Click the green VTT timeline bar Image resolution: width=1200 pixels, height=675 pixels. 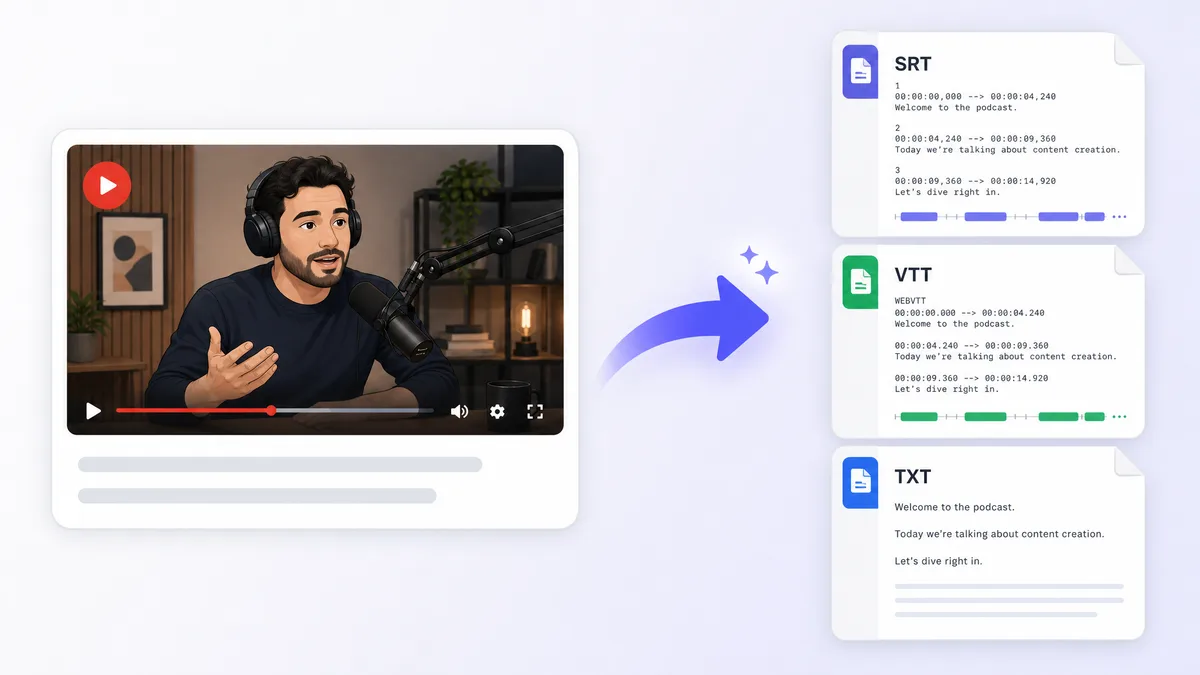click(1000, 416)
